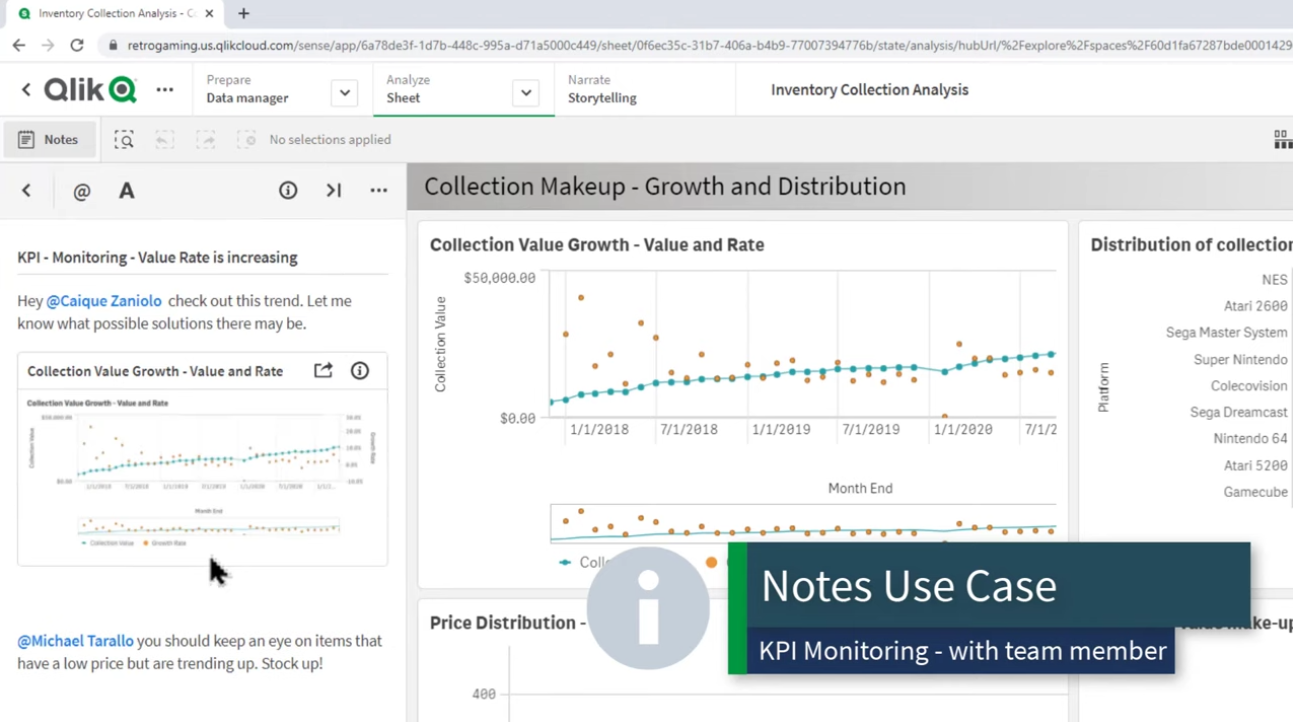Step forward in selections
1293x722 pixels.
point(206,140)
